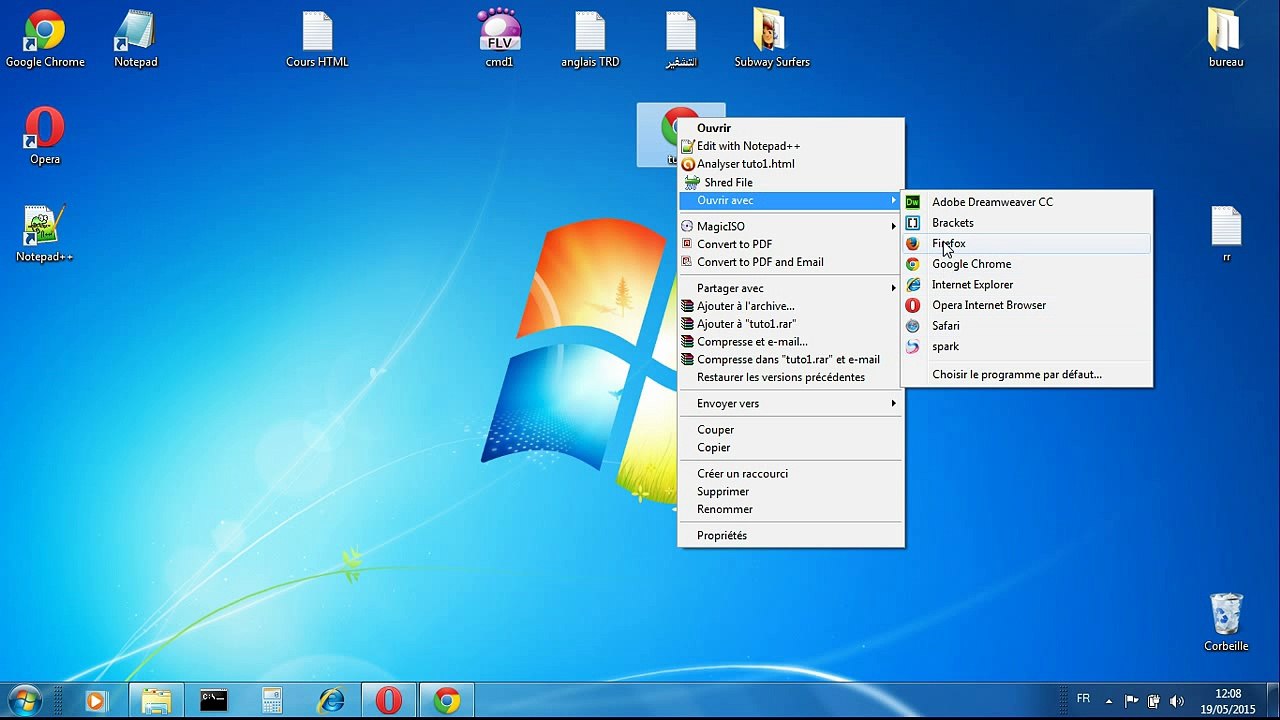Expand the MagicISO submenu
Screen dimensions: 1280x720
pos(790,226)
